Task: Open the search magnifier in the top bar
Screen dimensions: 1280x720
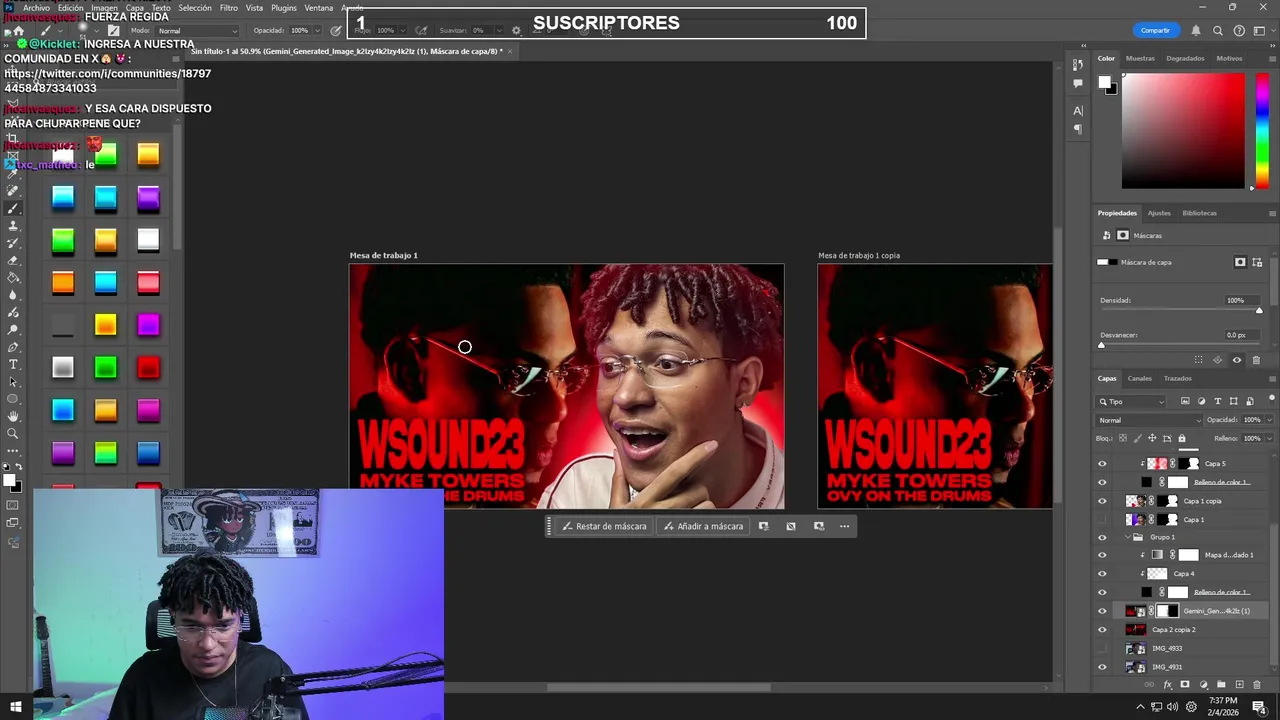Action: (x=1218, y=30)
